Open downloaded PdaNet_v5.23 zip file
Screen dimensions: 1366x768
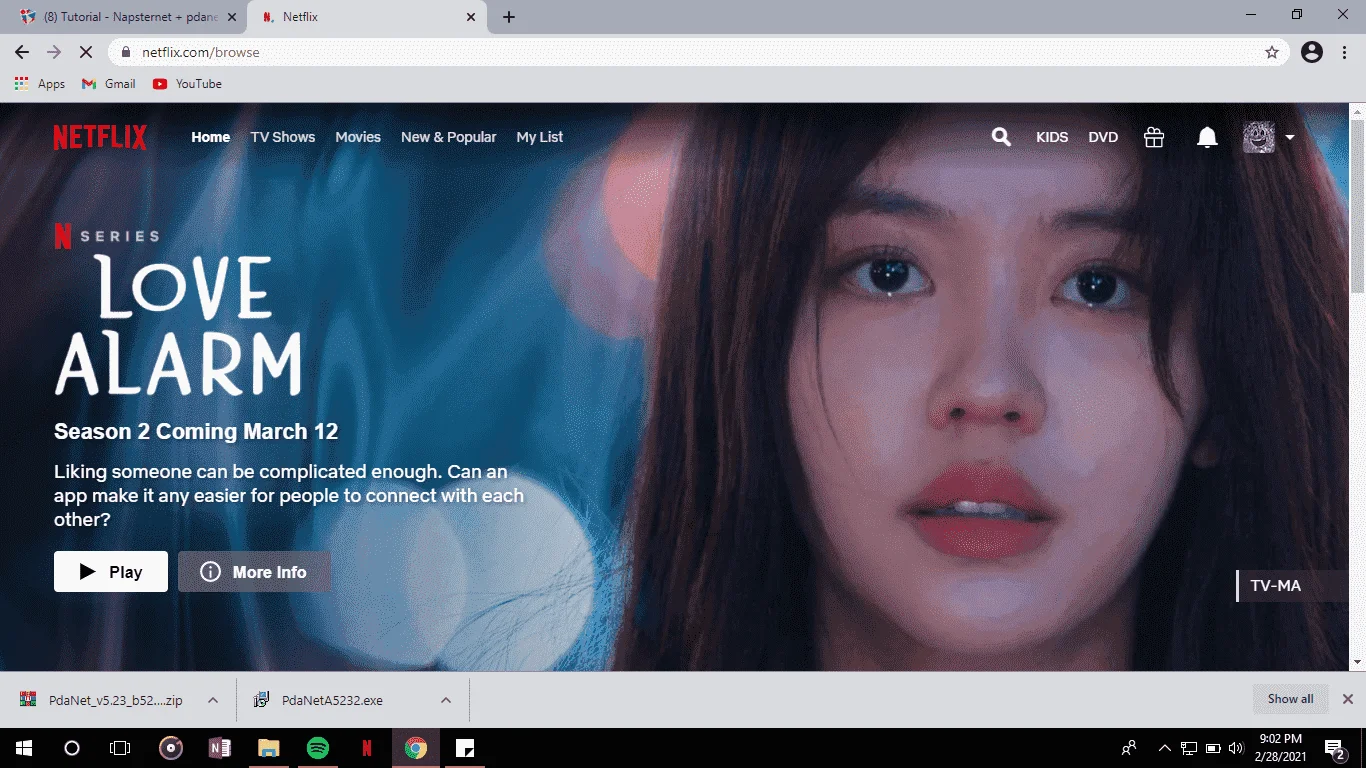(x=104, y=700)
